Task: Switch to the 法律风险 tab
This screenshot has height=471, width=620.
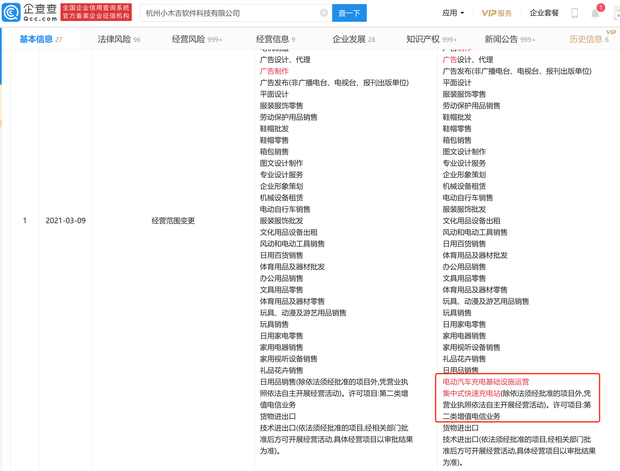Action: (x=113, y=39)
